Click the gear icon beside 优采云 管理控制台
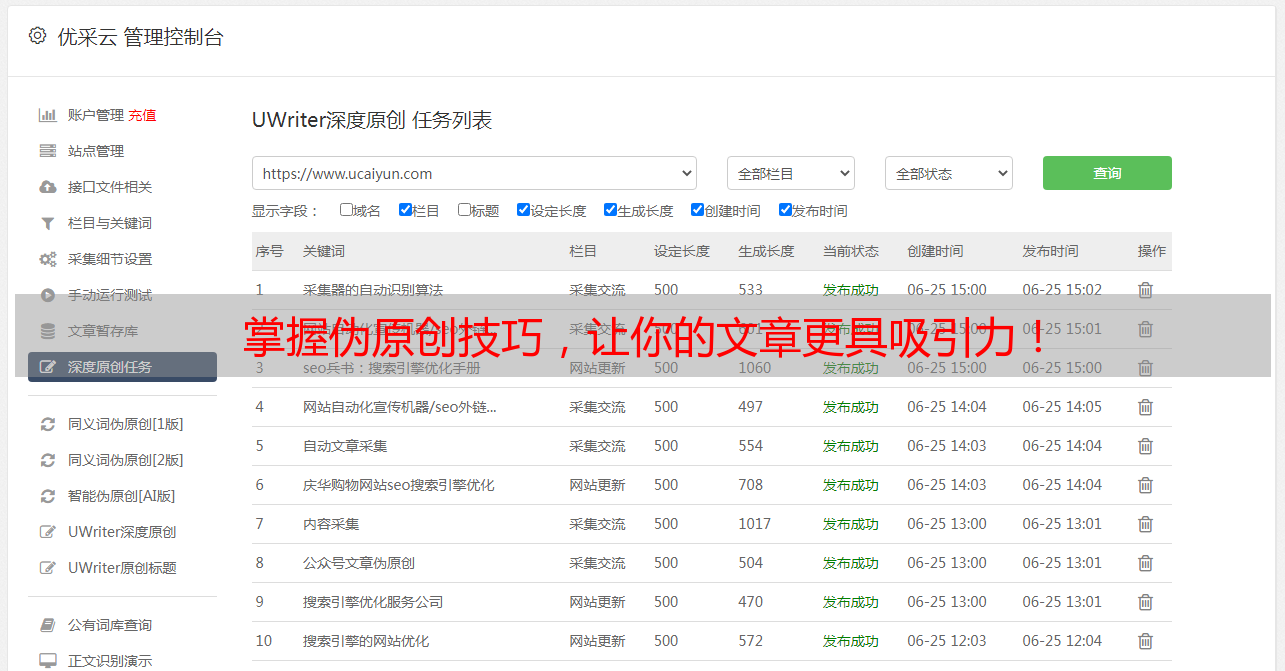Image resolution: width=1285 pixels, height=671 pixels. point(37,36)
